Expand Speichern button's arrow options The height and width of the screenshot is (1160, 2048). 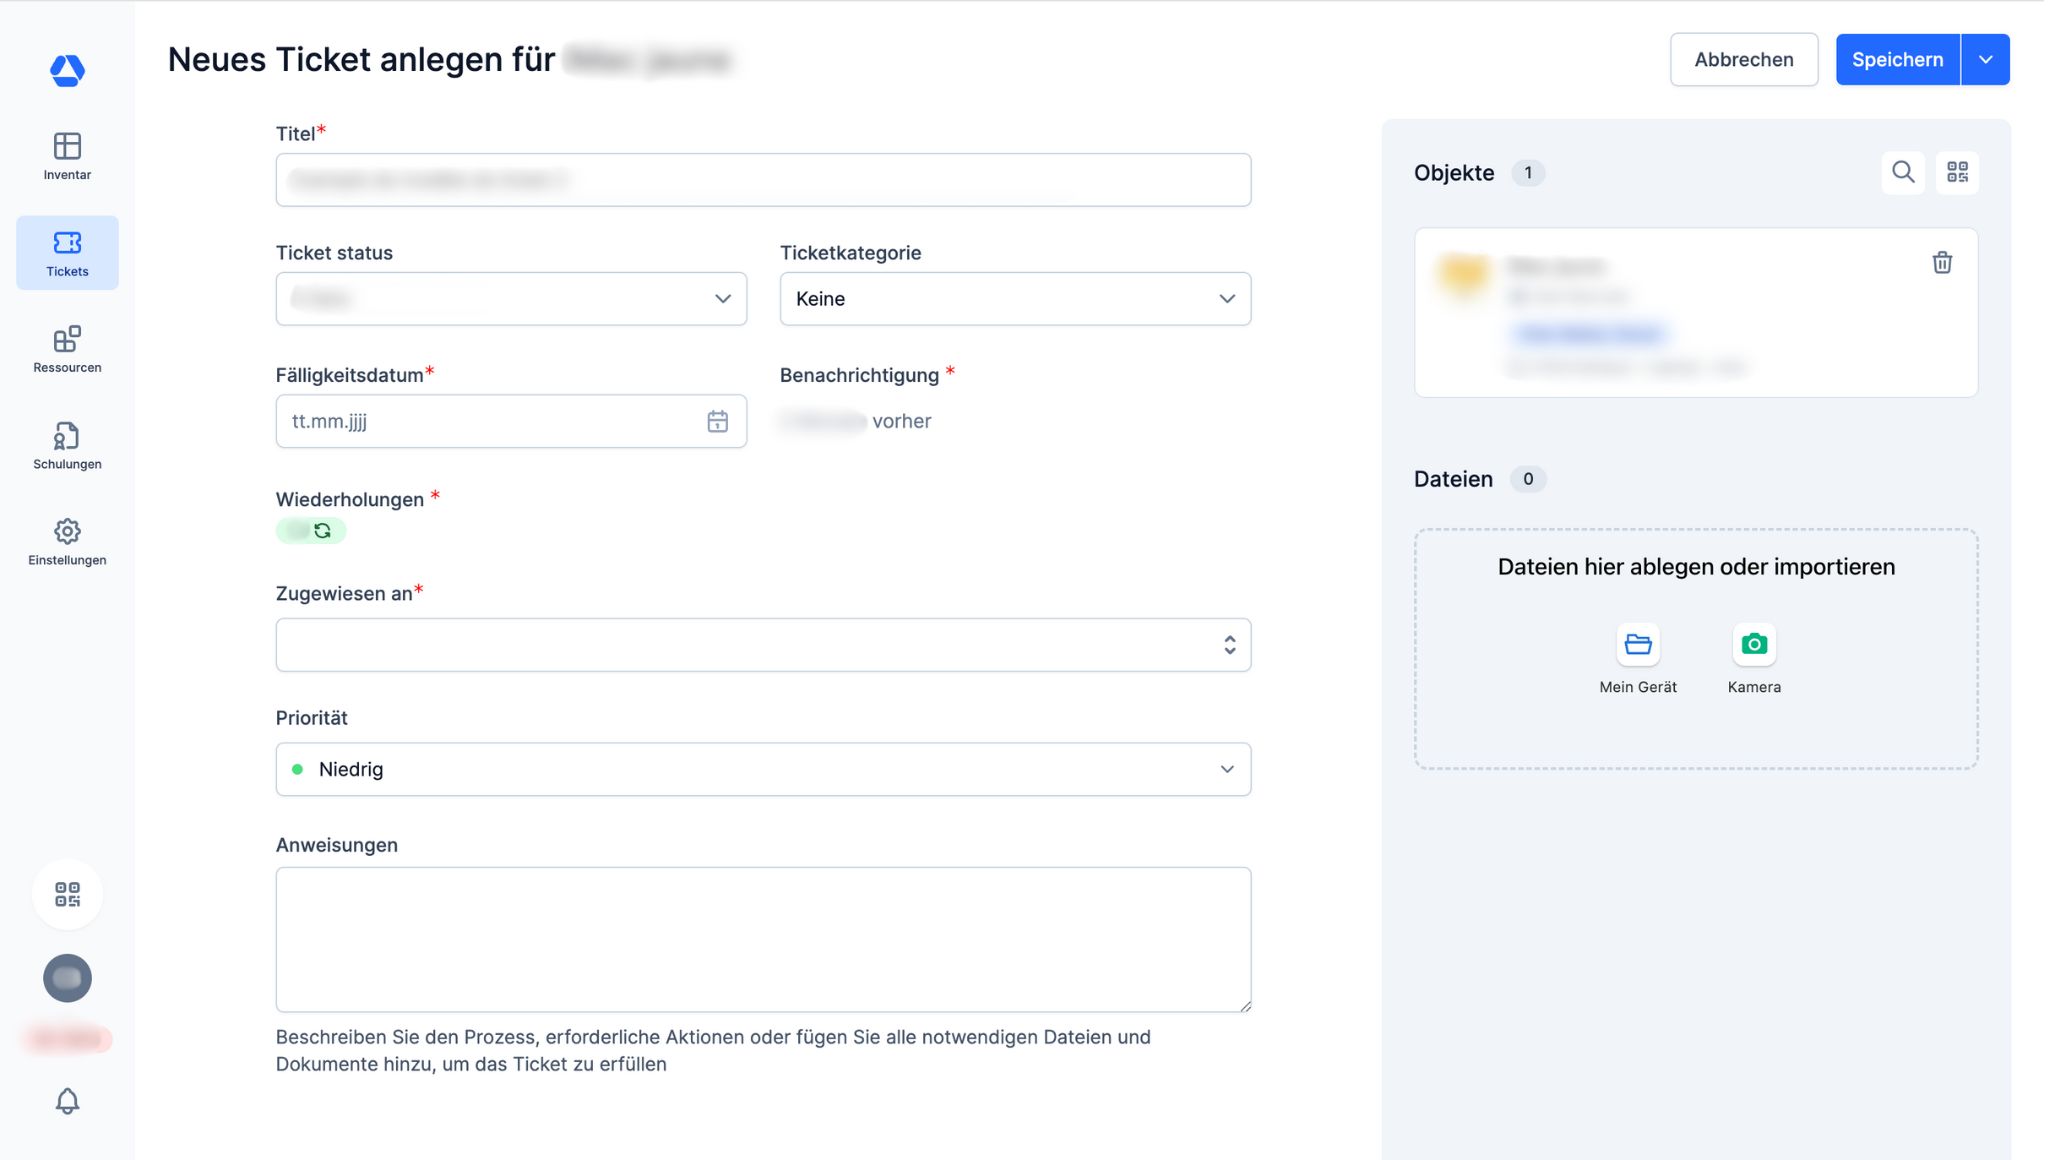point(1986,60)
